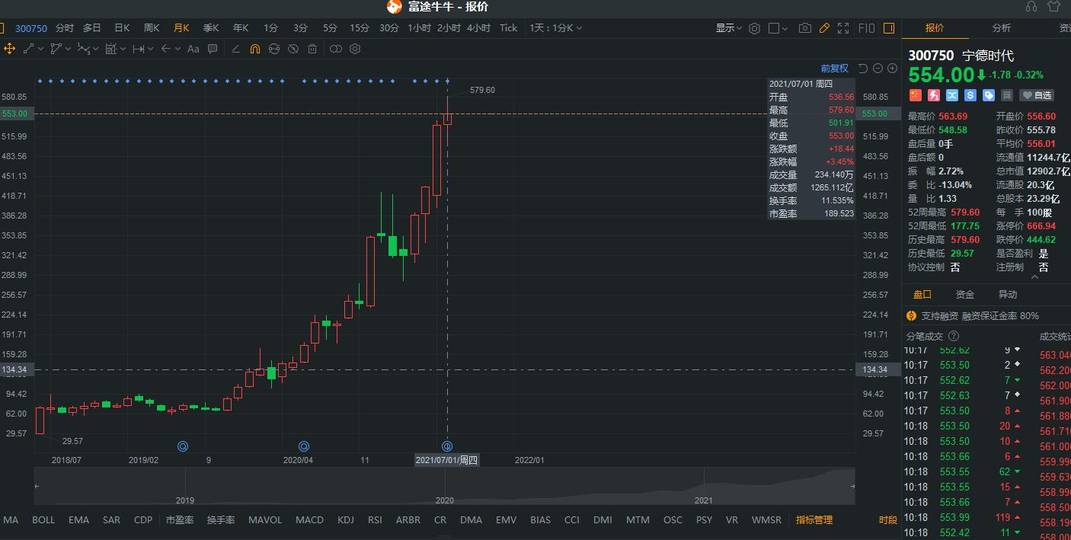1071x540 pixels.
Task: Switch to 周K weekly chart
Action: pos(151,28)
